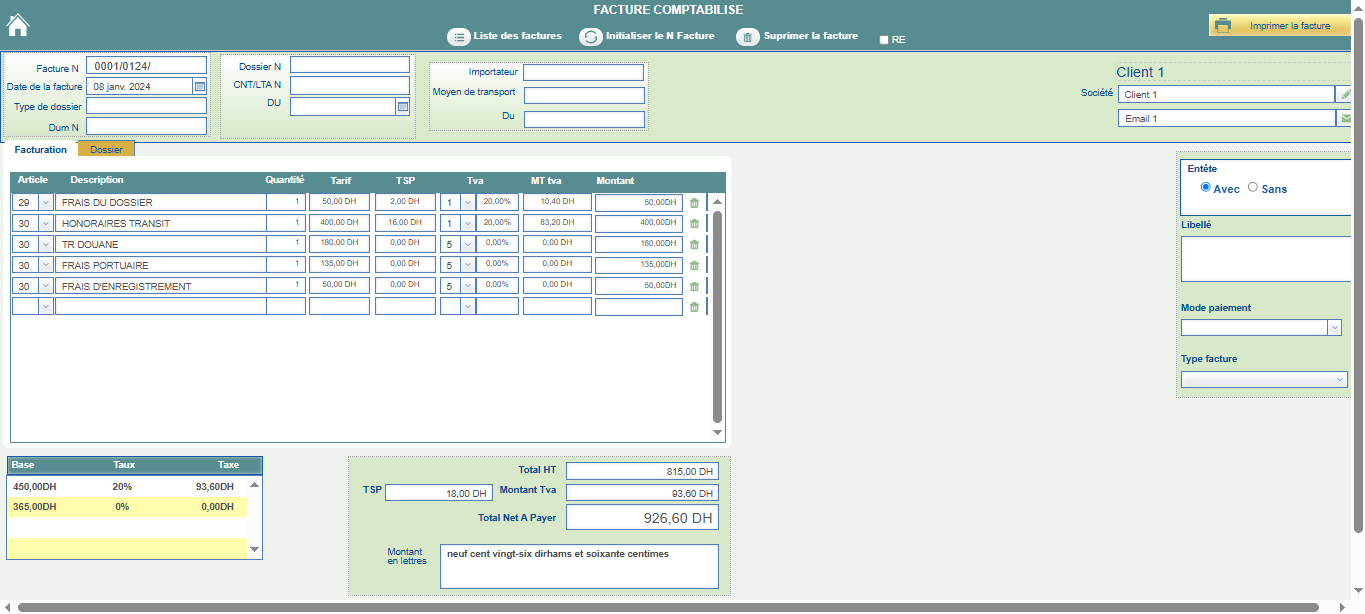Select the tax row with base 365,00DH

tap(127, 507)
